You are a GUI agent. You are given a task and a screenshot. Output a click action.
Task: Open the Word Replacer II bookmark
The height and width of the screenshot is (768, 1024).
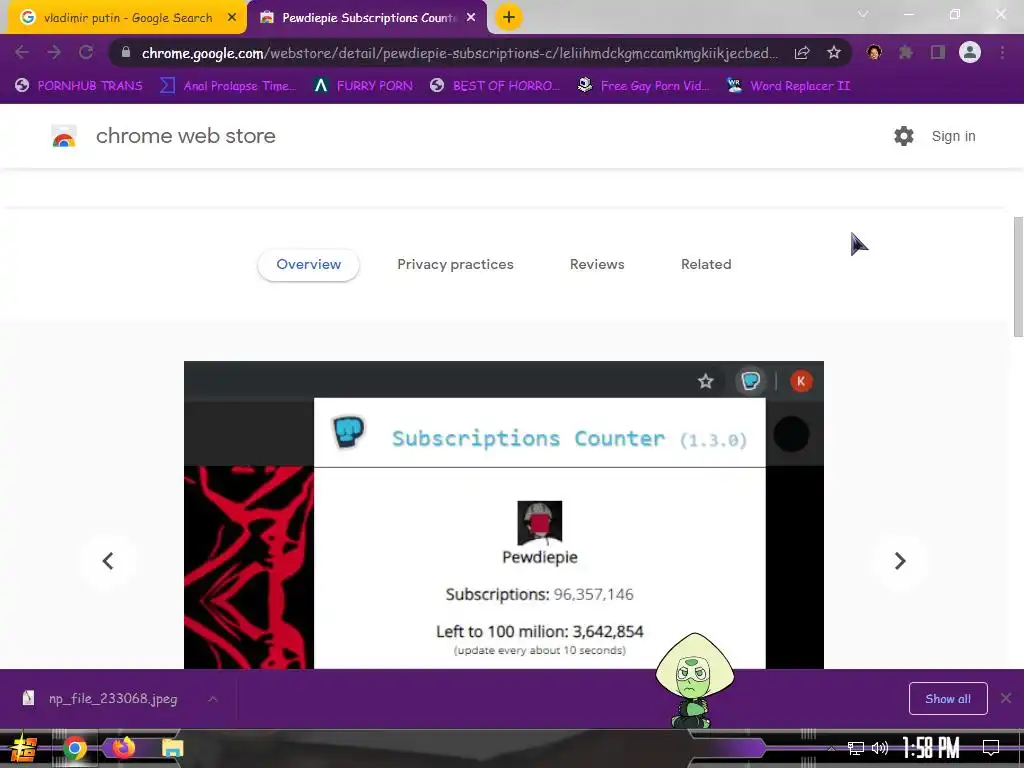pos(789,86)
